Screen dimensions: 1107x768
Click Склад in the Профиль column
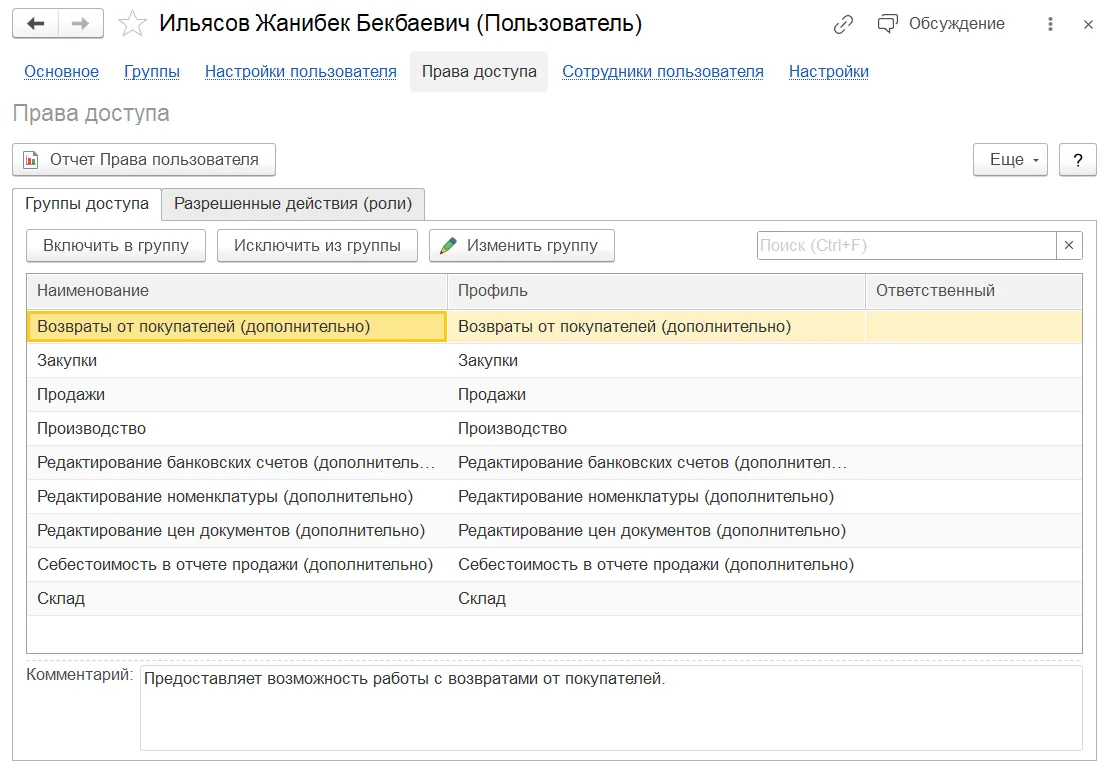pyautogui.click(x=656, y=599)
